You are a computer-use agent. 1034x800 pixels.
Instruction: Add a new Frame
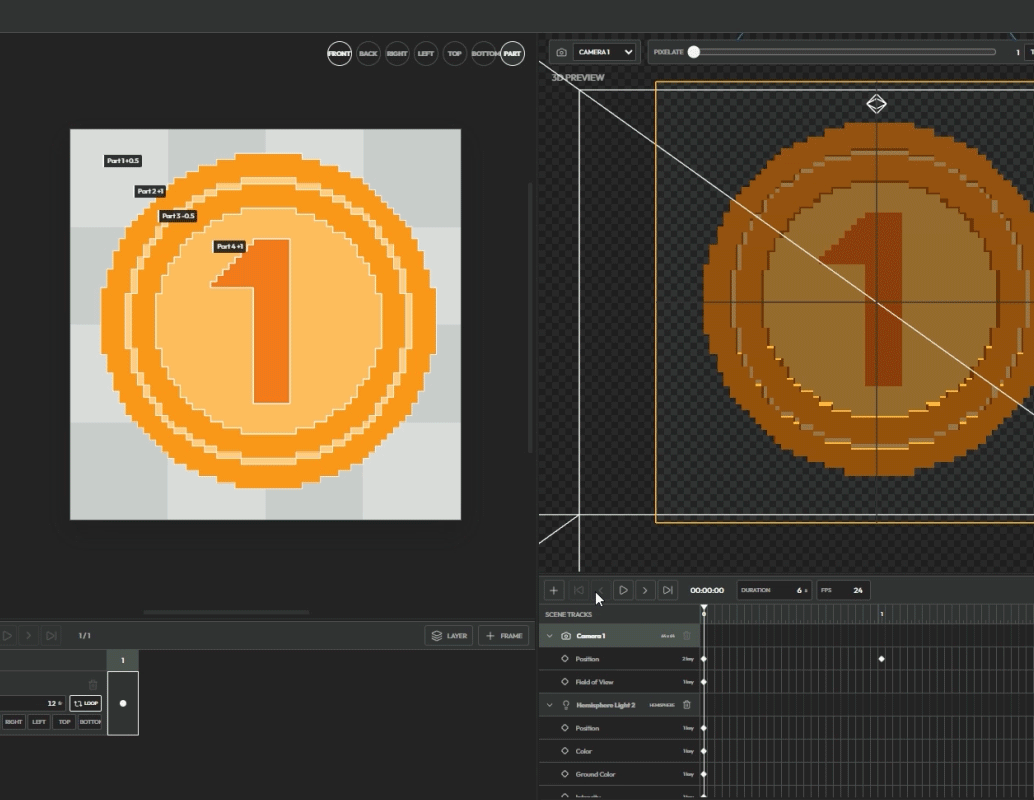coord(504,636)
